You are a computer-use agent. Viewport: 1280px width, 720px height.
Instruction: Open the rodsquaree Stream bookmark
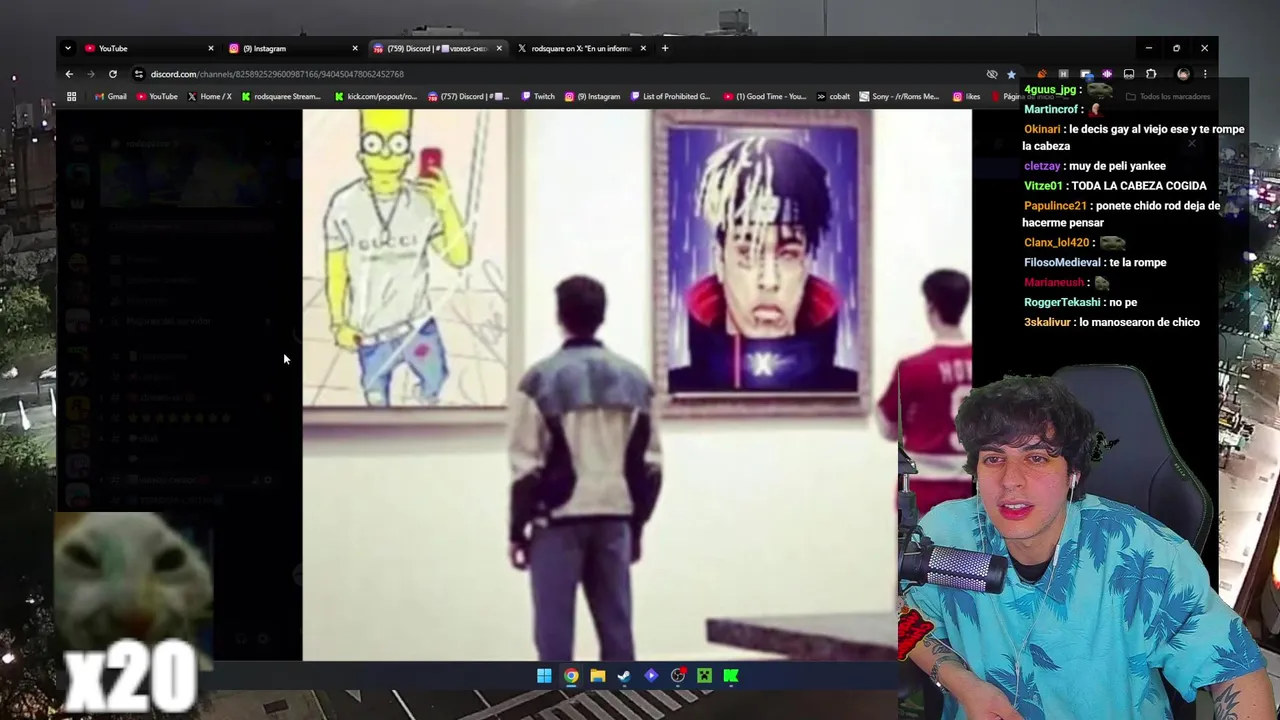tap(281, 97)
